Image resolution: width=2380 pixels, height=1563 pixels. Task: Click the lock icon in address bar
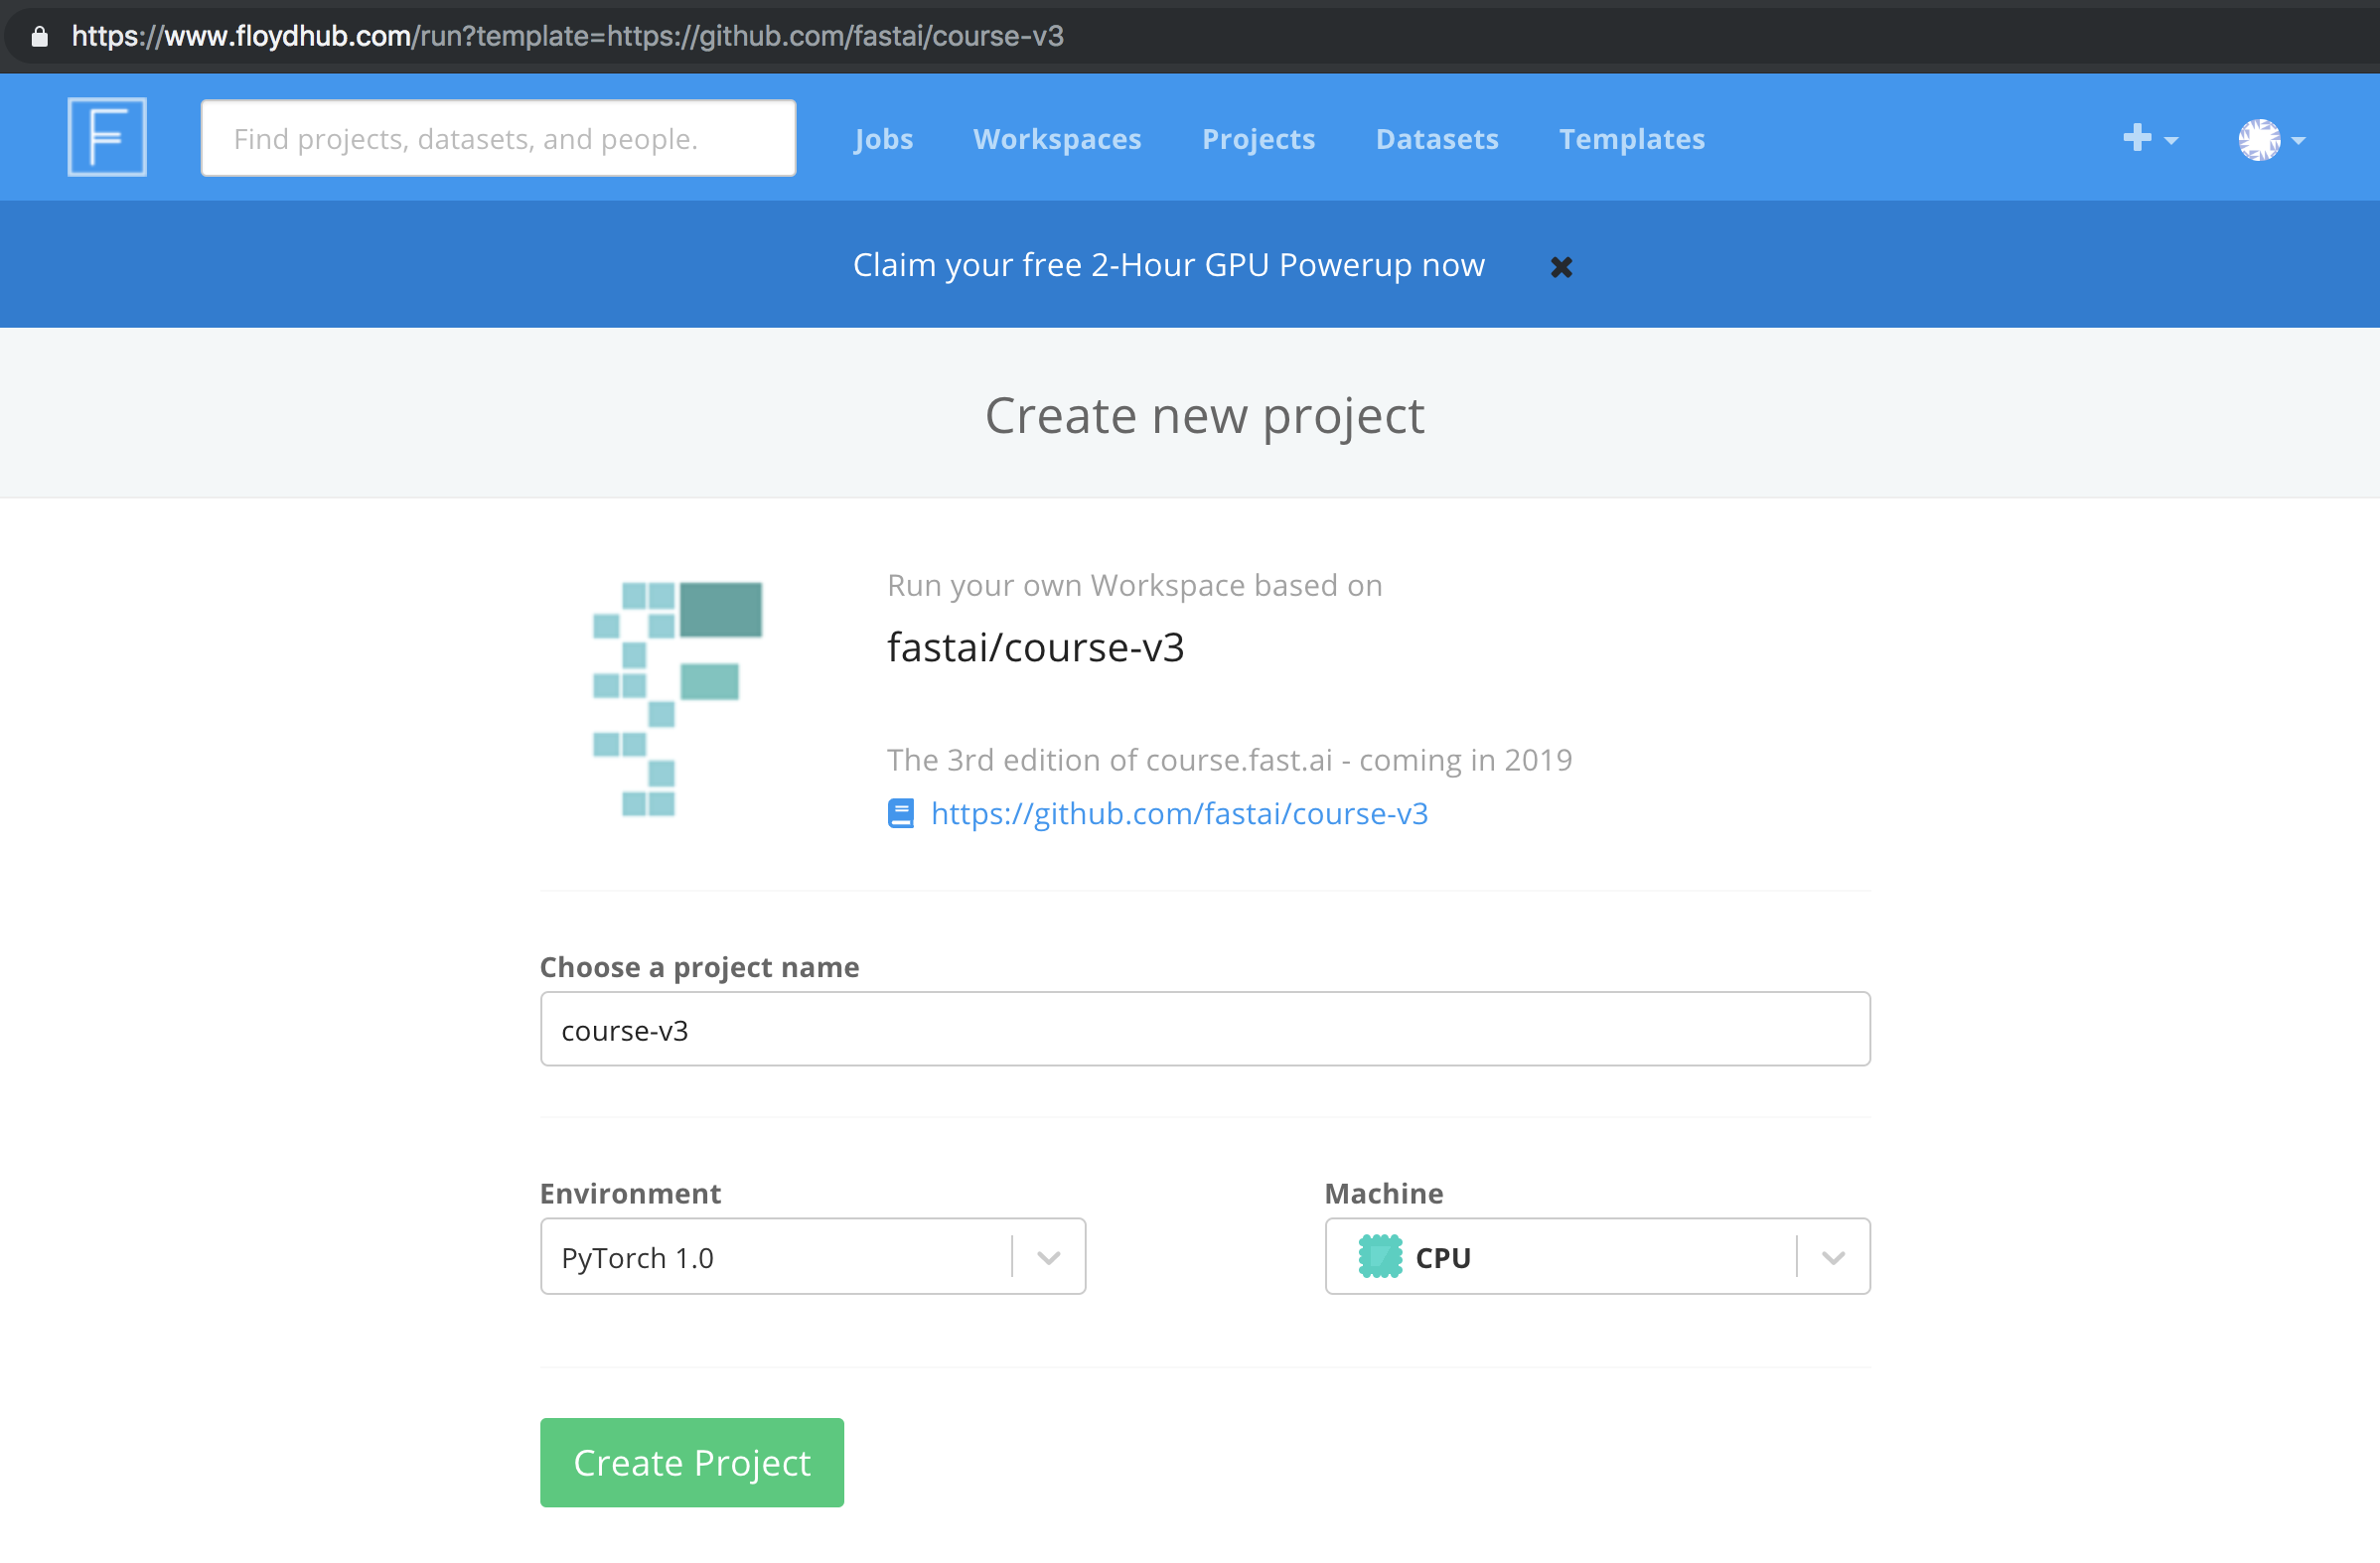(x=40, y=37)
